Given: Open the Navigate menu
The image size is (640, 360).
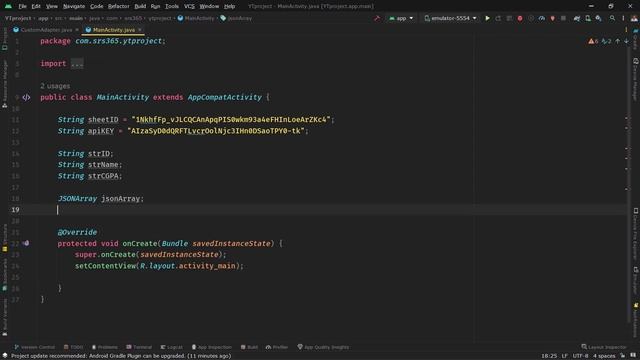Looking at the screenshot, I should pyautogui.click(x=74, y=6).
